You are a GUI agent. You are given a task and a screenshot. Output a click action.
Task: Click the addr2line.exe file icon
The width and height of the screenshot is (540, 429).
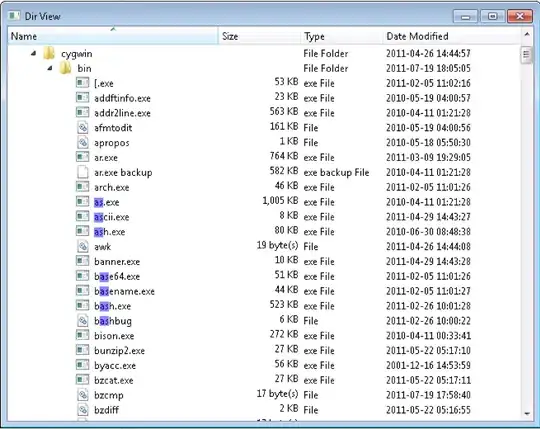pyautogui.click(x=83, y=112)
